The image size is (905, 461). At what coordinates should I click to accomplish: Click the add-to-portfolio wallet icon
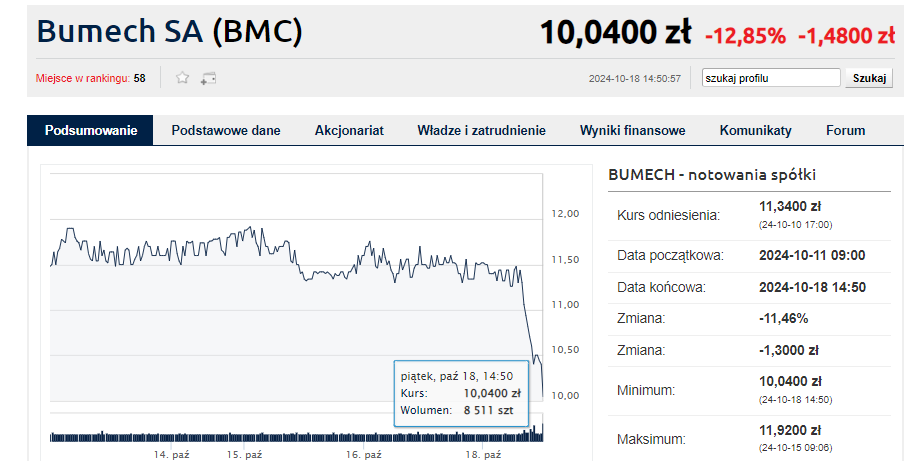(x=208, y=78)
